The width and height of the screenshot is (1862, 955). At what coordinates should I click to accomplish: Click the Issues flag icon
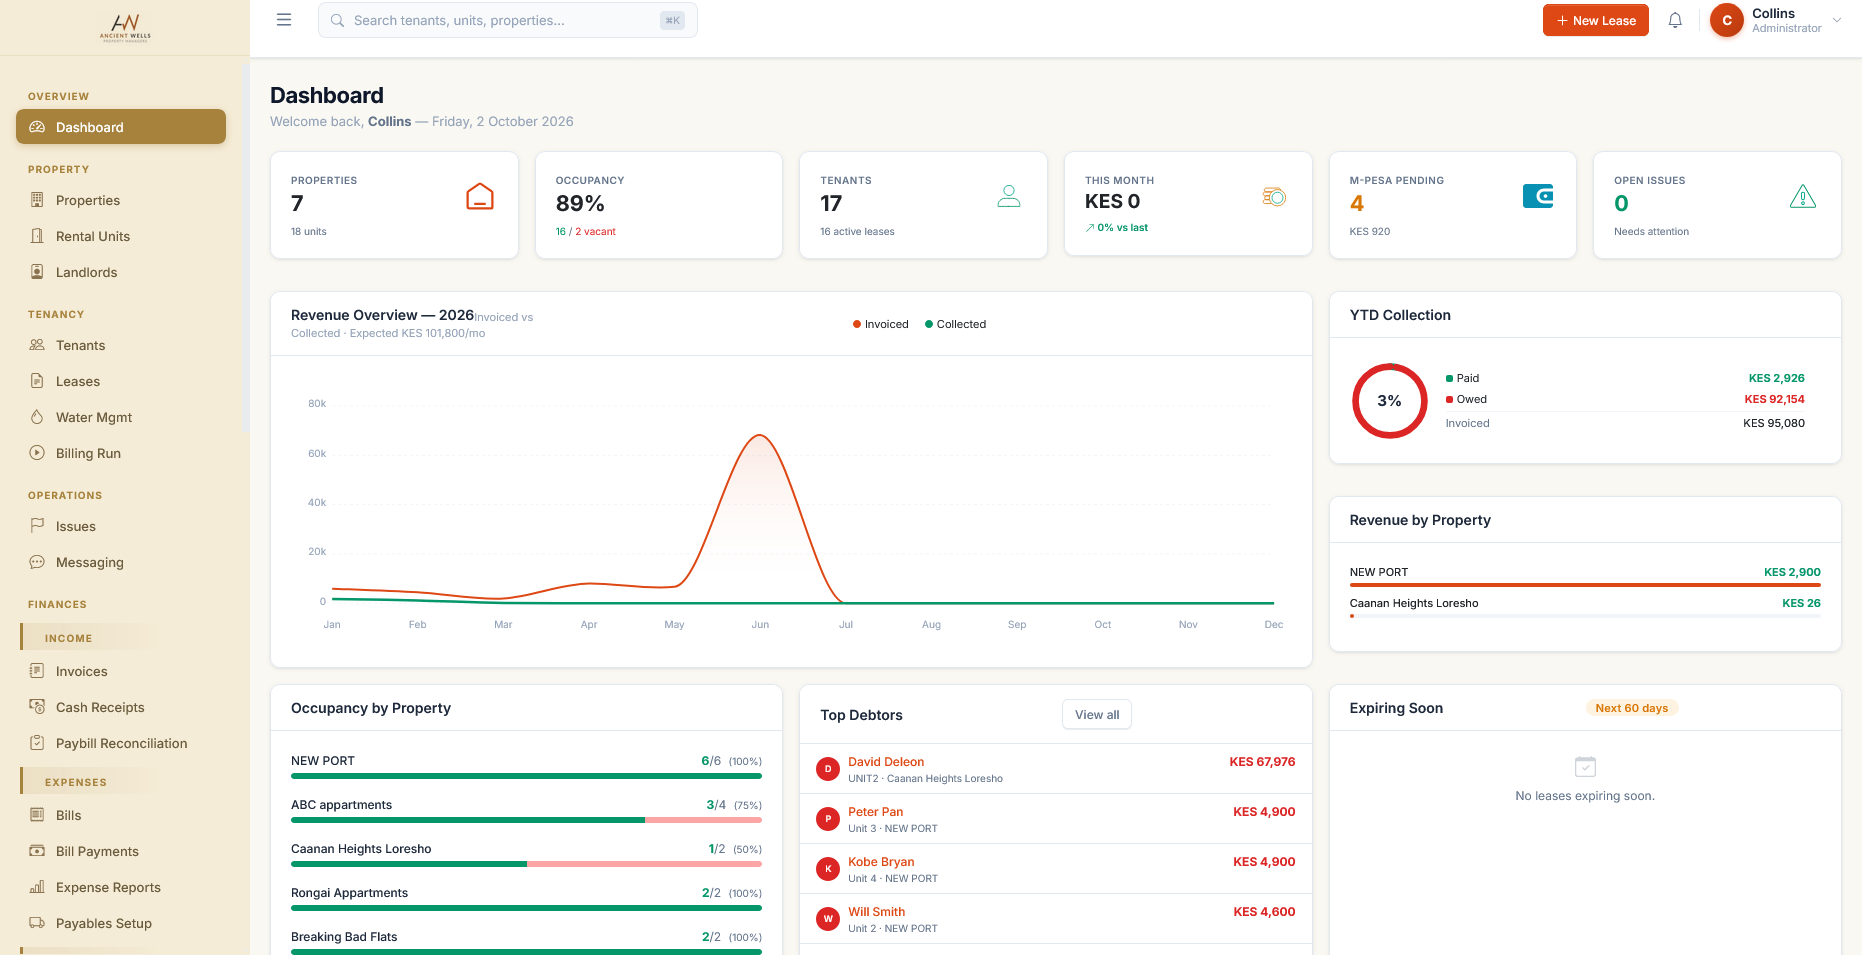37,526
